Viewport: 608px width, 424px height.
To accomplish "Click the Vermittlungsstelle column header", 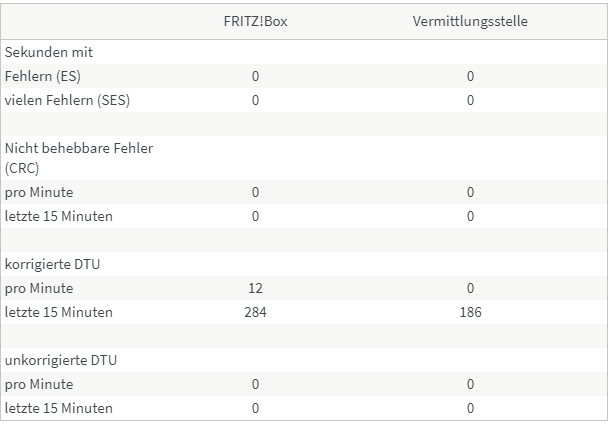I will (x=470, y=21).
